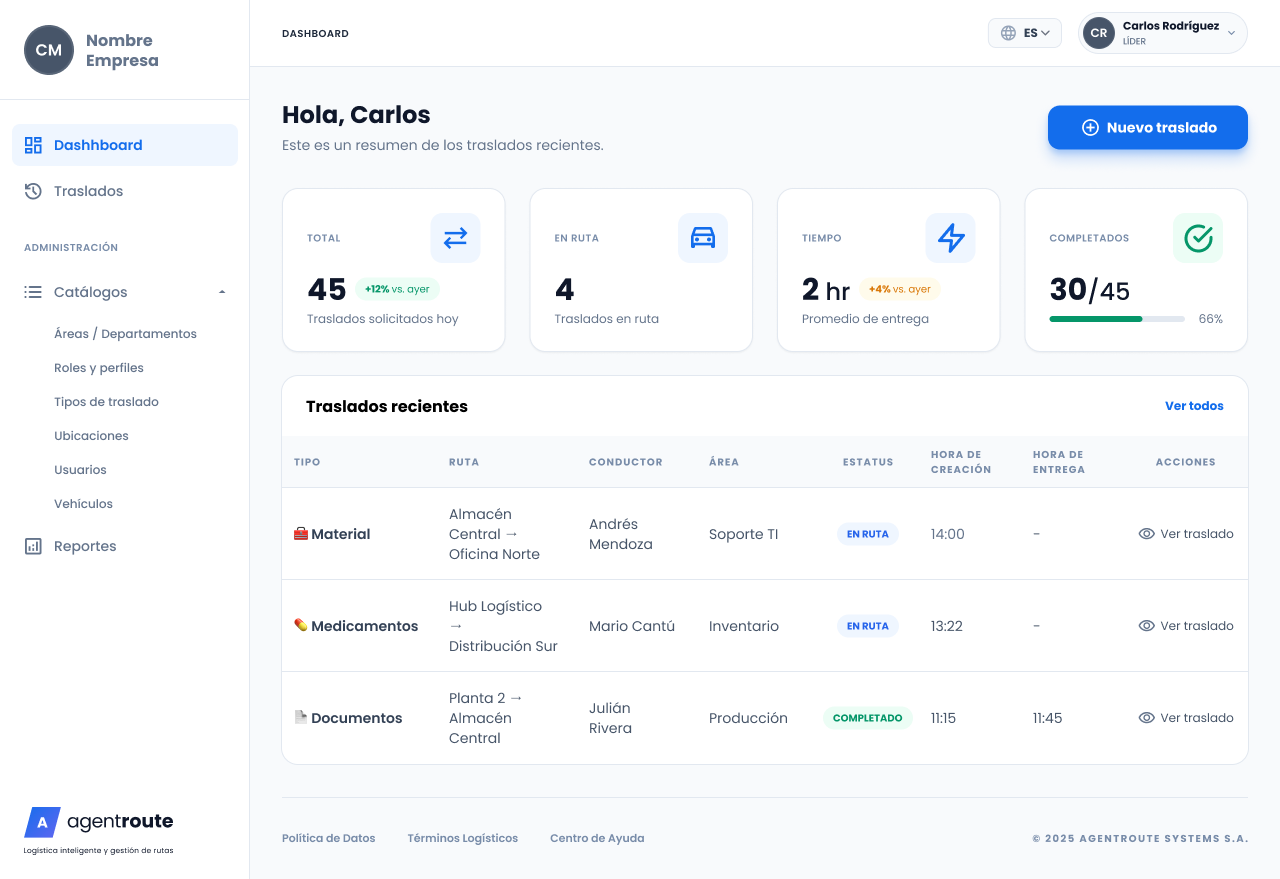Open Ubicaciones catalog
Image resolution: width=1280 pixels, height=879 pixels.
coord(91,436)
